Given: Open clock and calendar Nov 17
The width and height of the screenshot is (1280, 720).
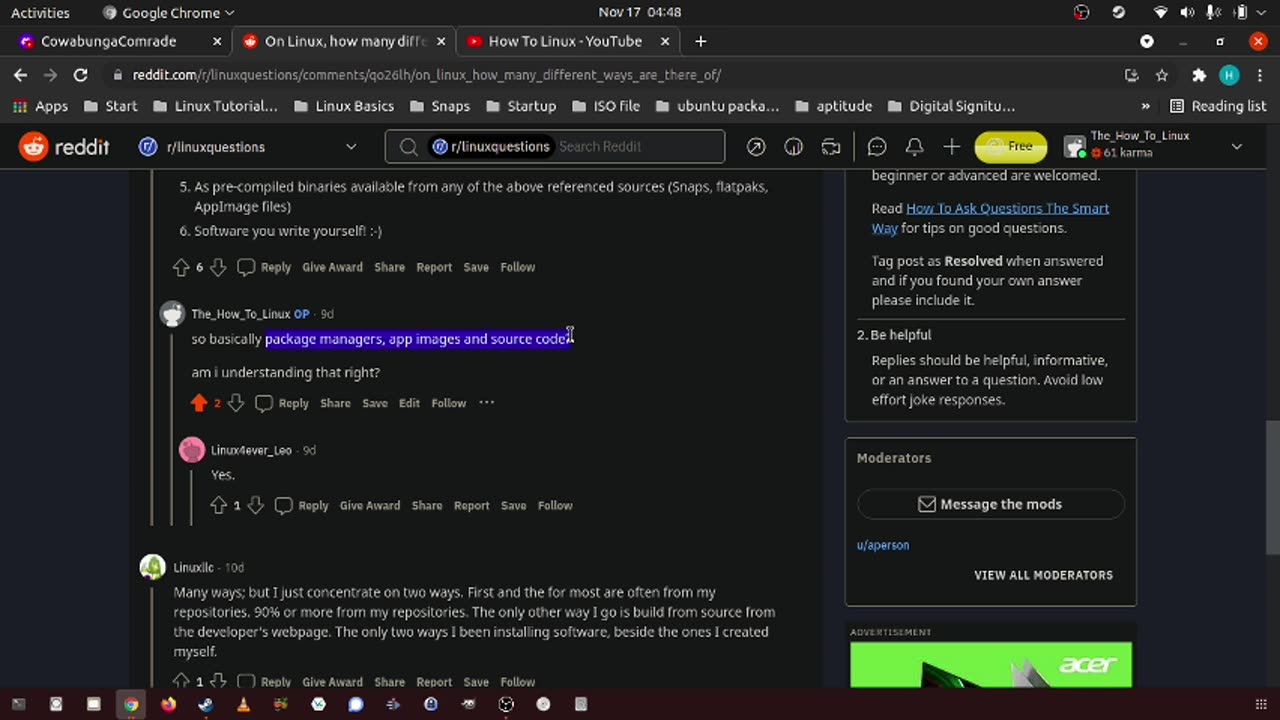Looking at the screenshot, I should [639, 13].
